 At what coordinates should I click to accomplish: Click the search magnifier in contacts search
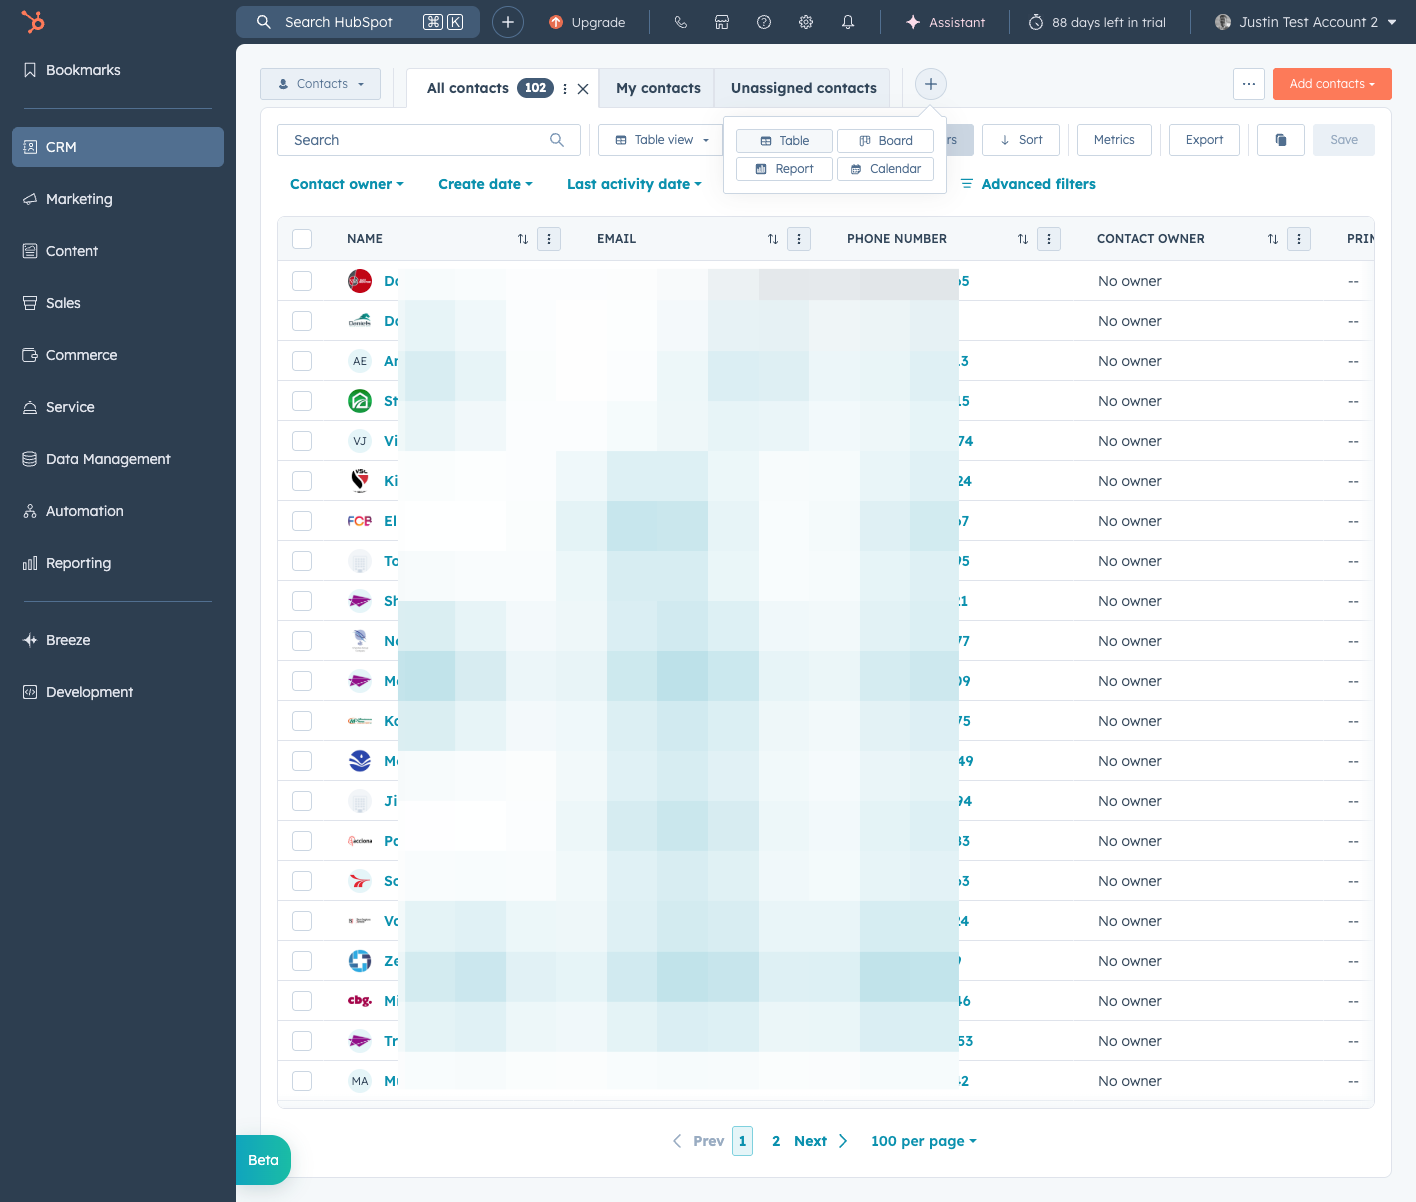point(557,140)
